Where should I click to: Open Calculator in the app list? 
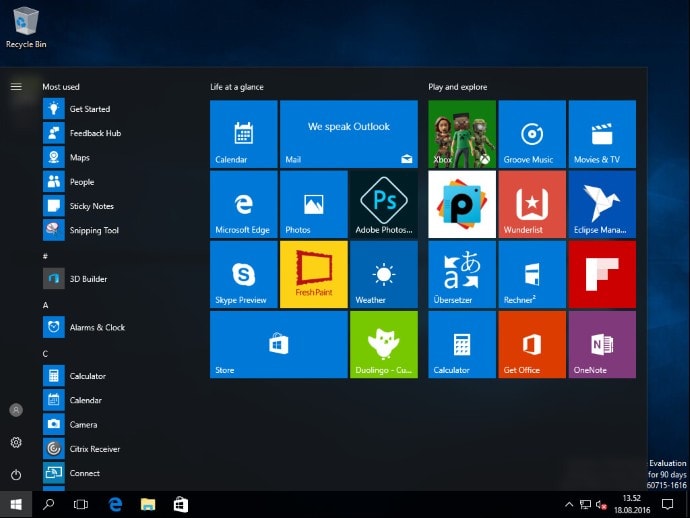[x=117, y=376]
